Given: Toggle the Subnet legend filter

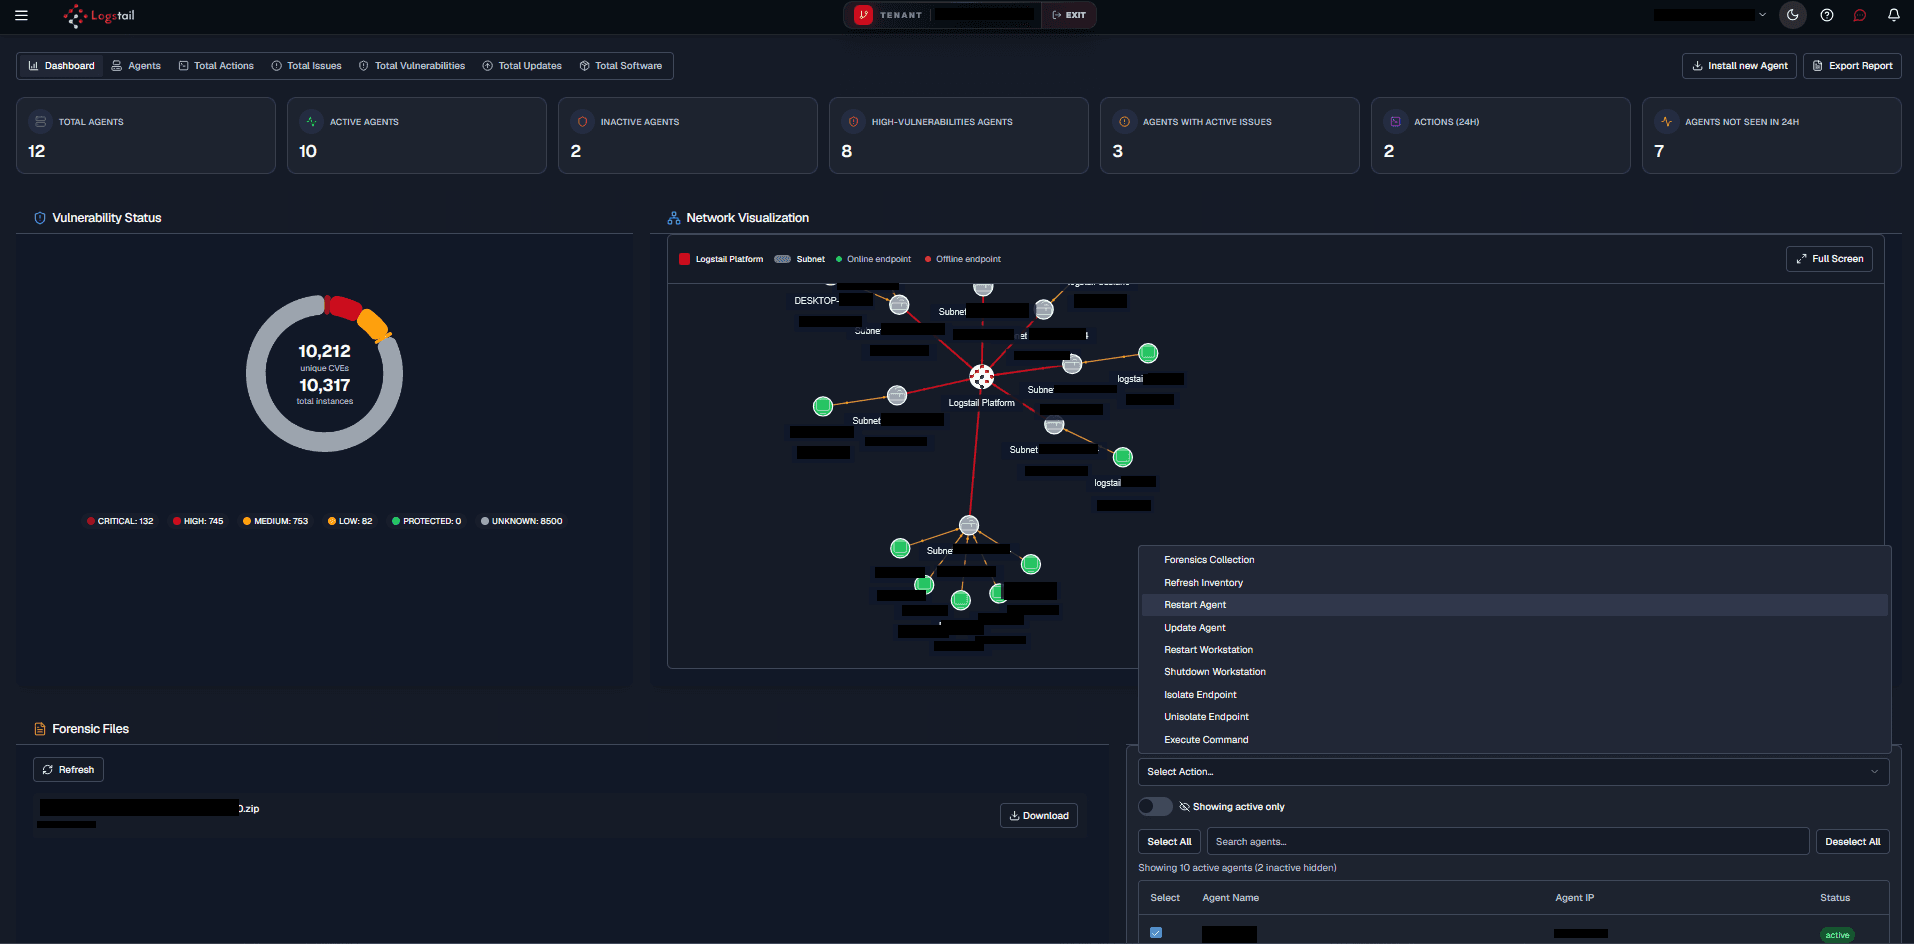Looking at the screenshot, I should coord(800,259).
